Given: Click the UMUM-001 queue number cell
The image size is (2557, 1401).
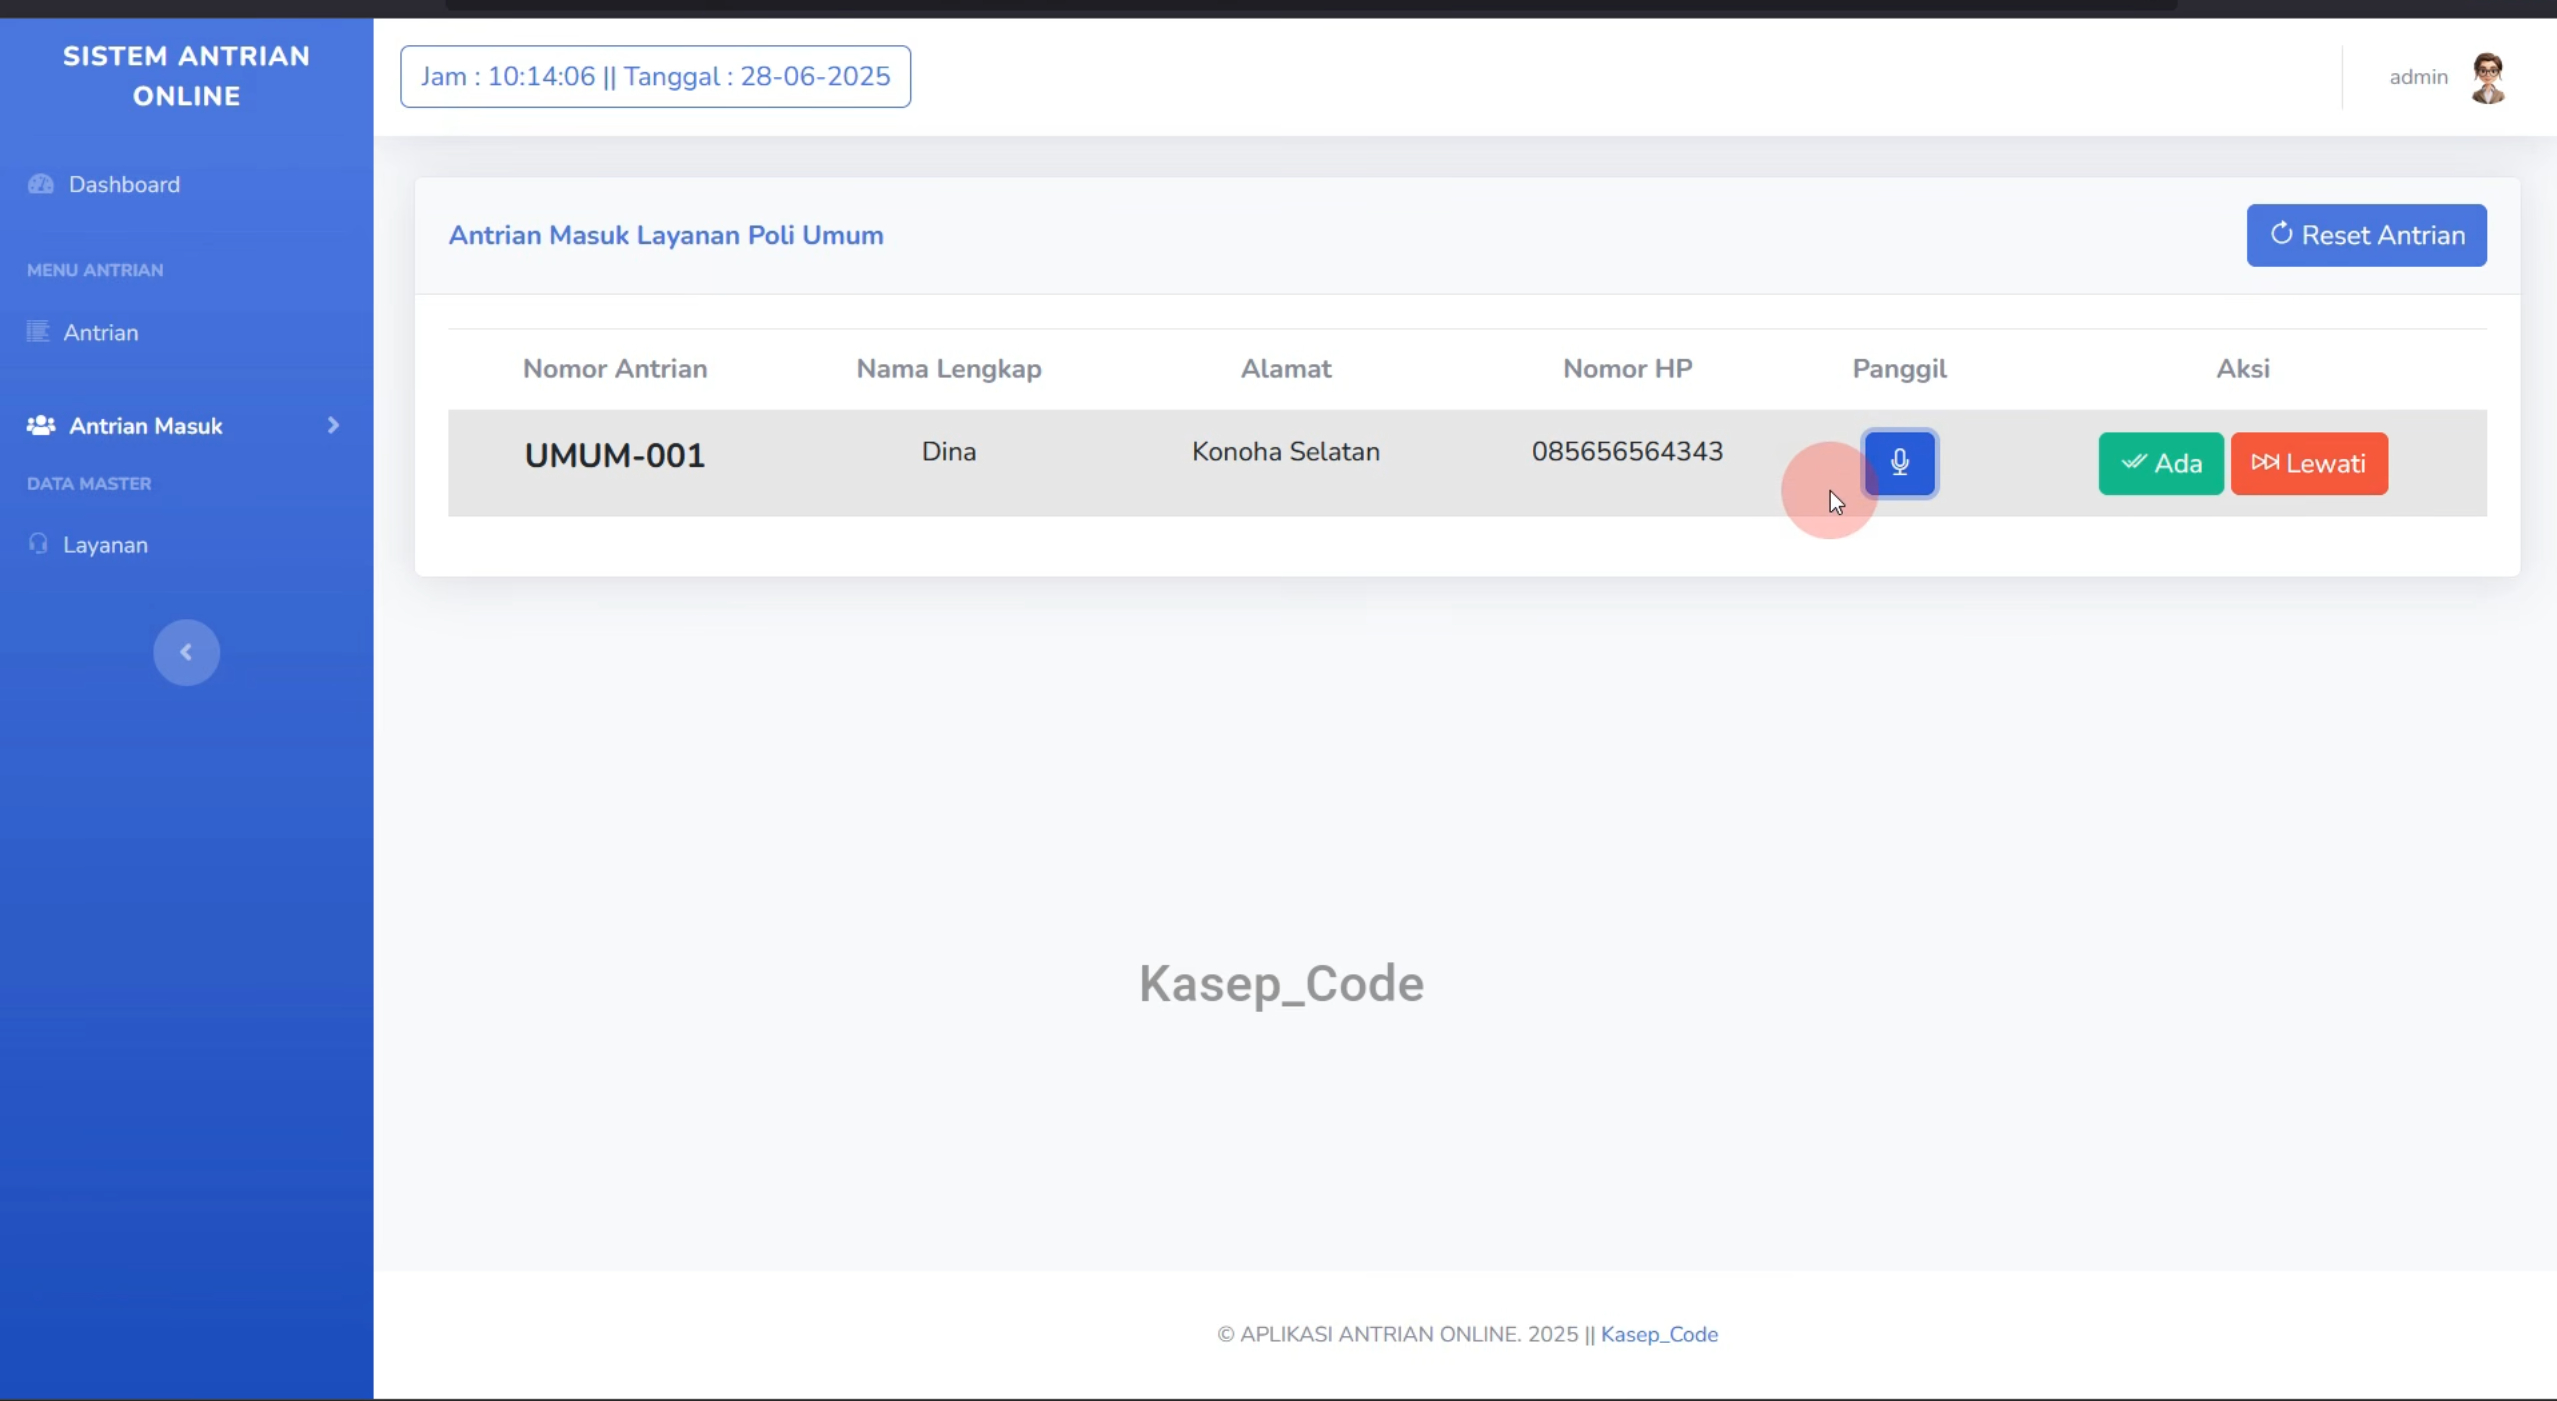Looking at the screenshot, I should (x=614, y=456).
